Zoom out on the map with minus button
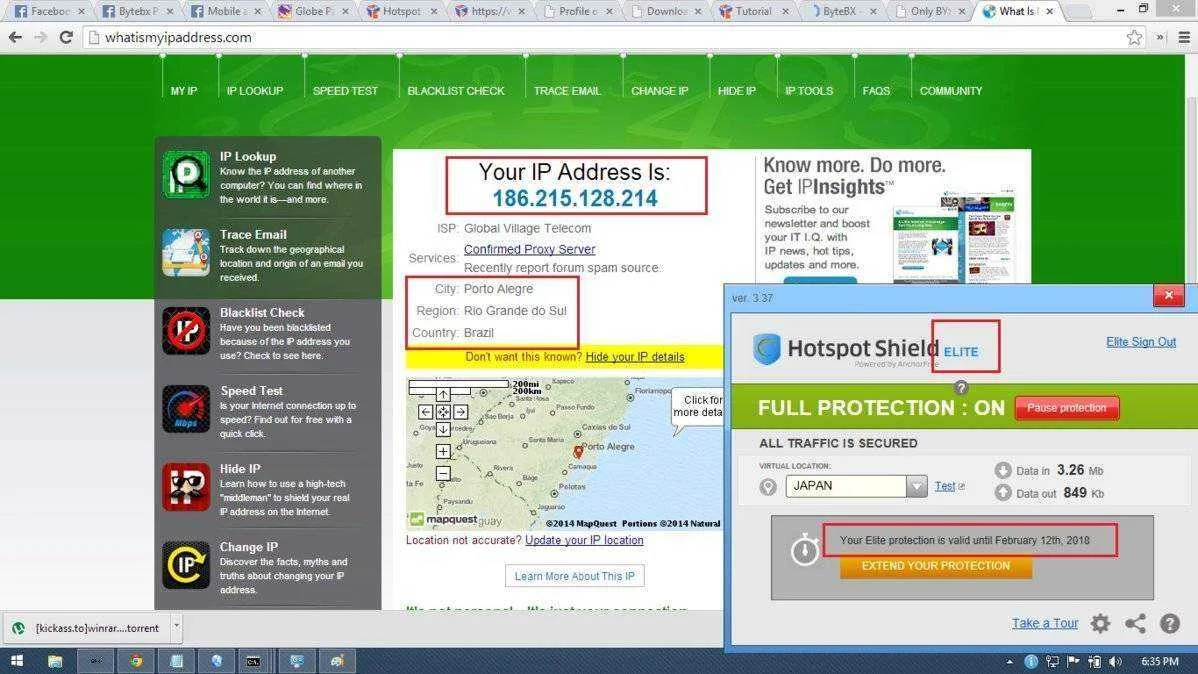The height and width of the screenshot is (674, 1198). pos(443,473)
